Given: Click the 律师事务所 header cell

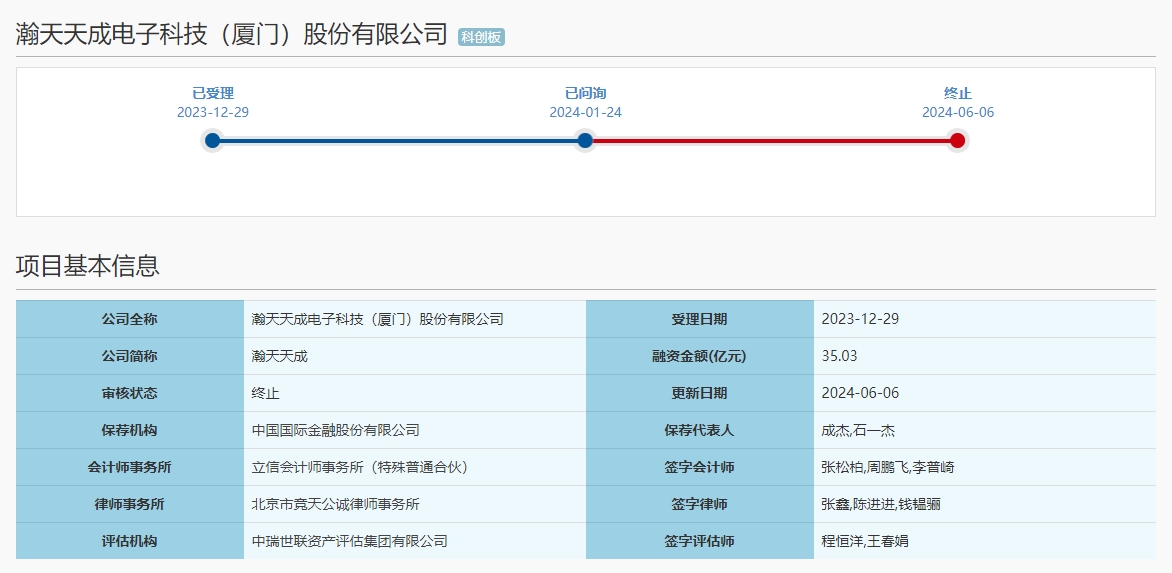Looking at the screenshot, I should [130, 504].
